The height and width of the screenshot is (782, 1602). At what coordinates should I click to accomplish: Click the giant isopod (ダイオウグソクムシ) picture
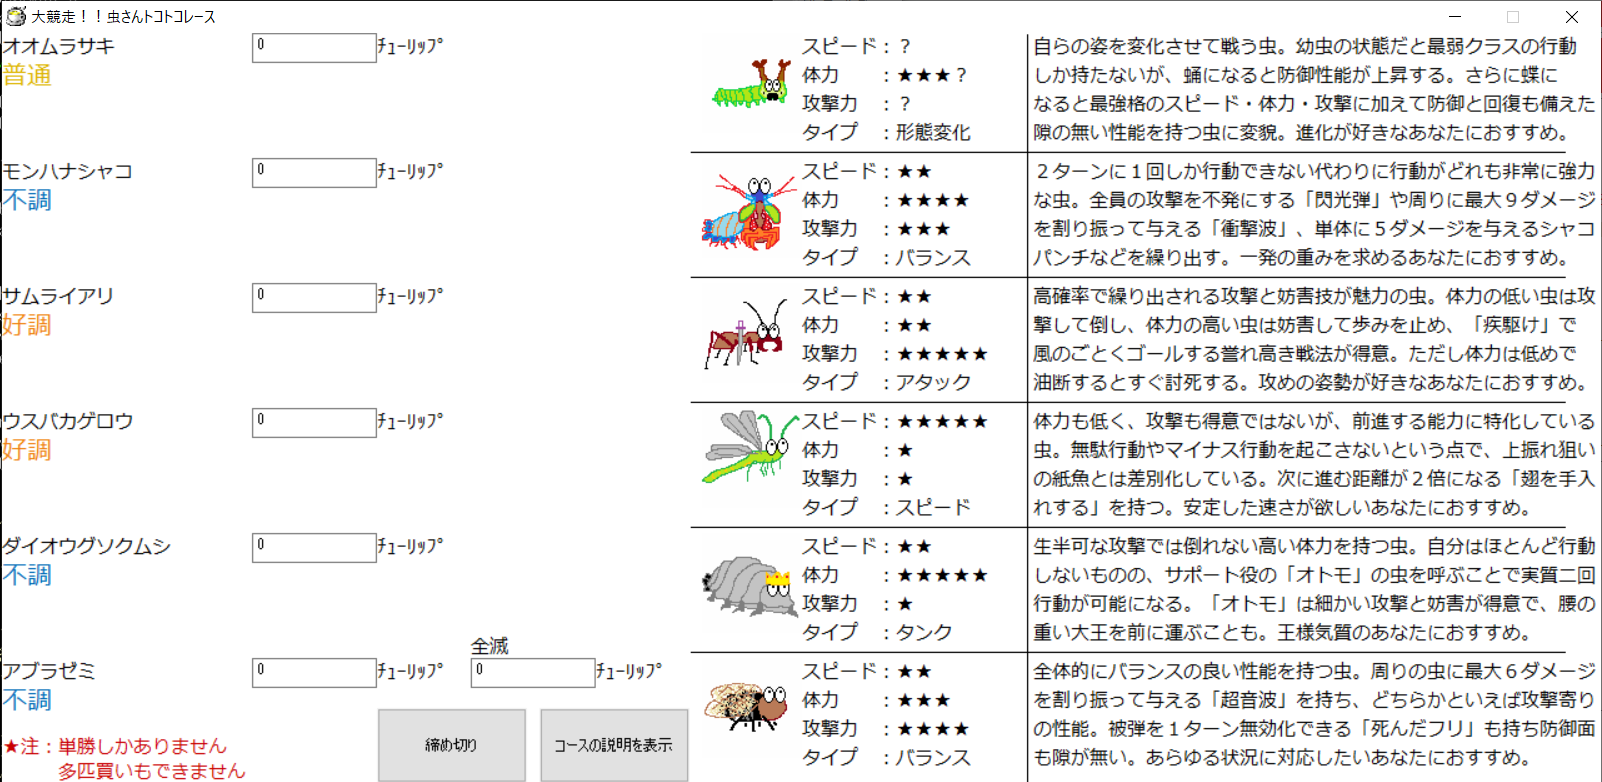tap(748, 586)
